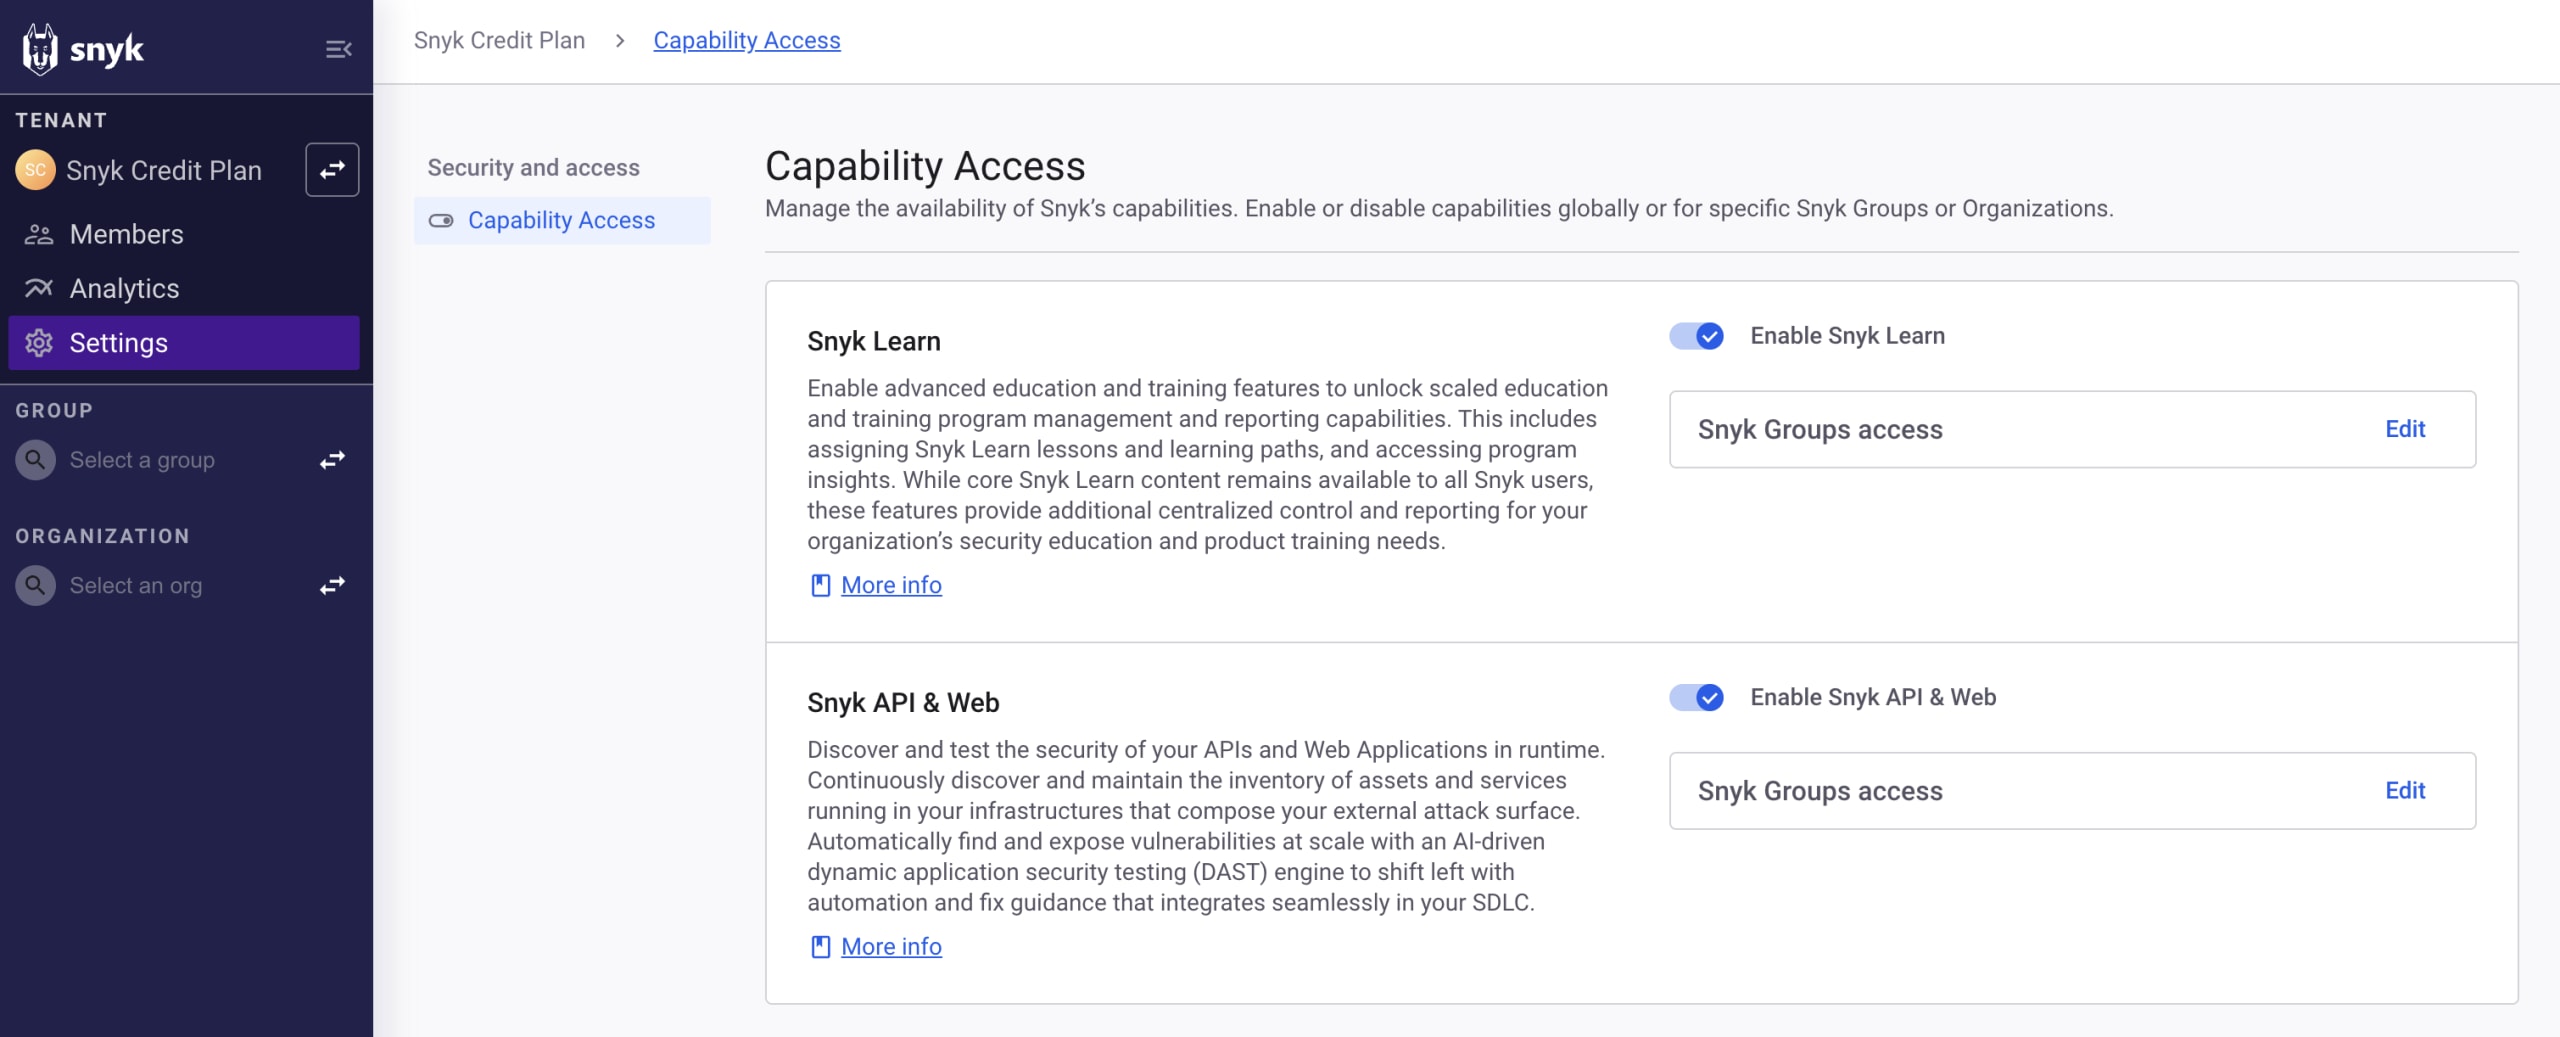2560x1037 pixels.
Task: Click the Snyk API & Web section heading
Action: coord(903,702)
